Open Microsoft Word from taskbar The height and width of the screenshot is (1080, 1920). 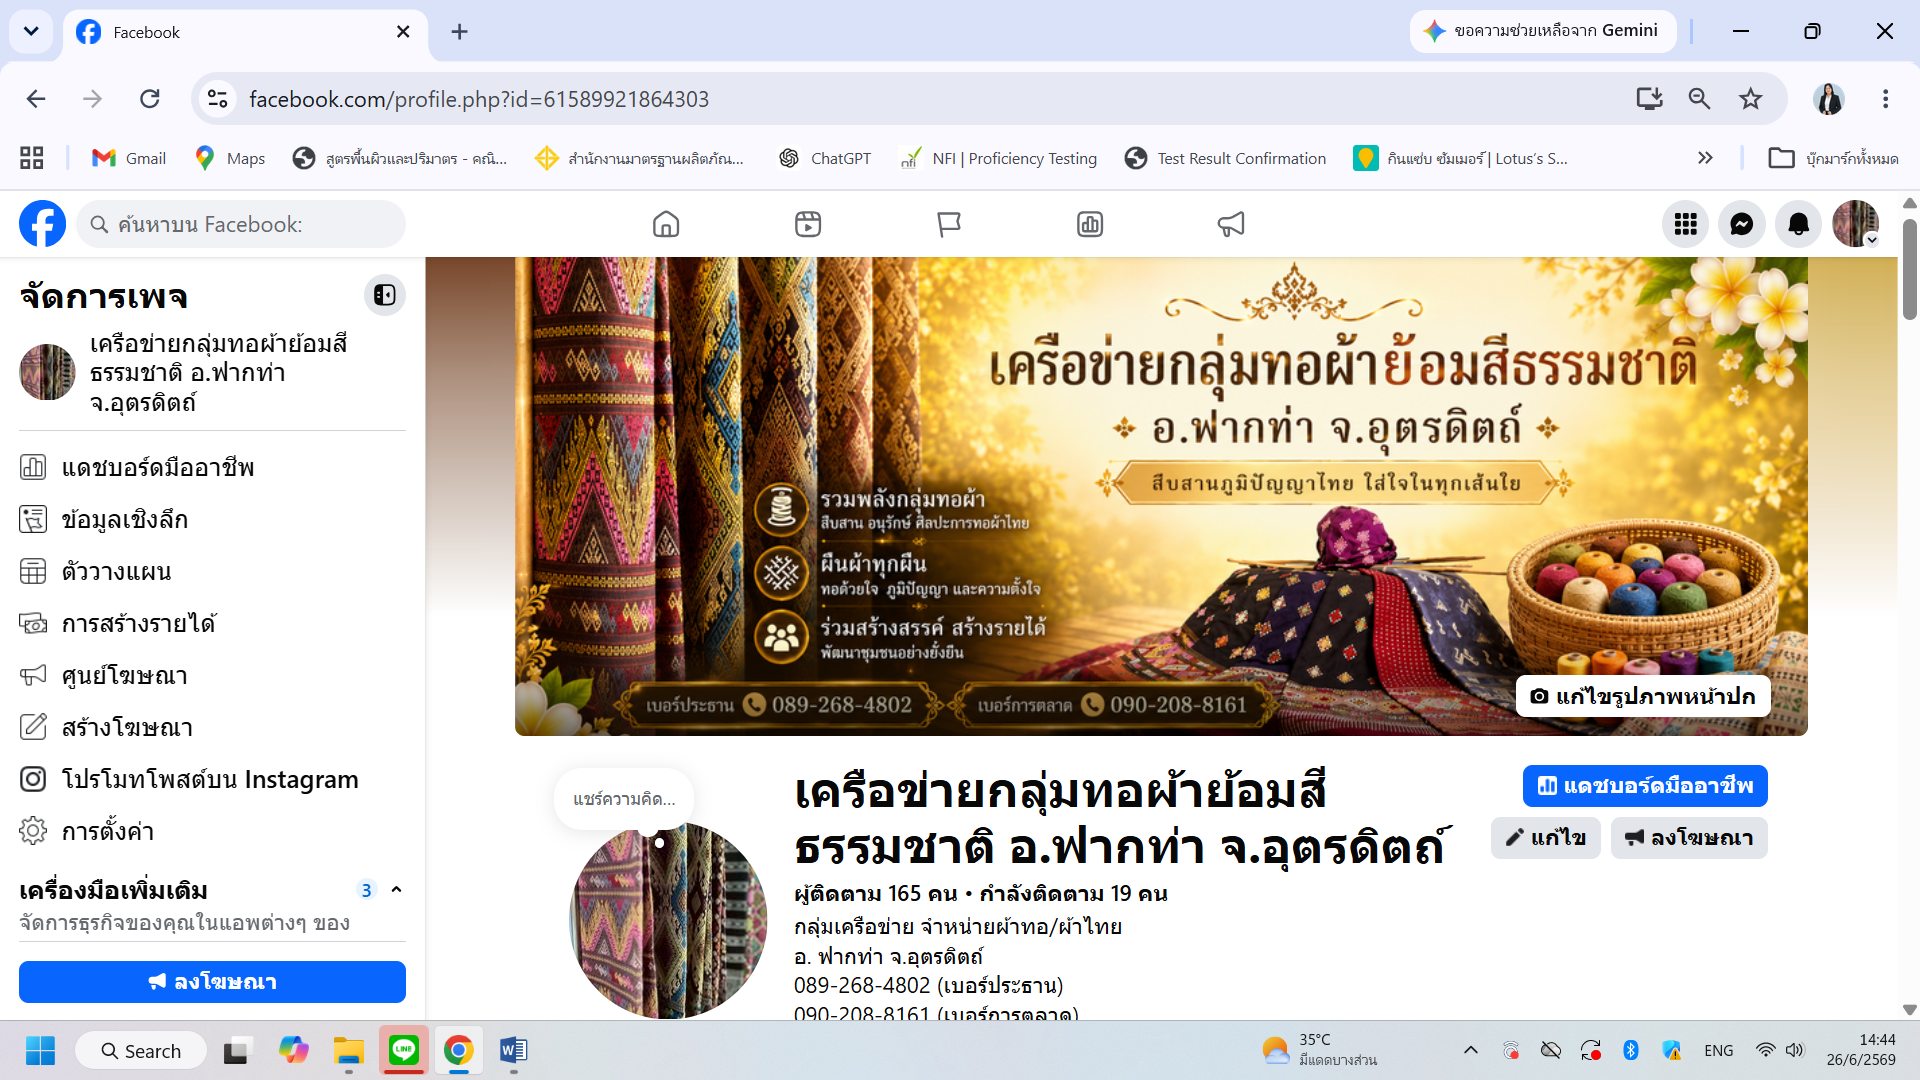tap(513, 1050)
